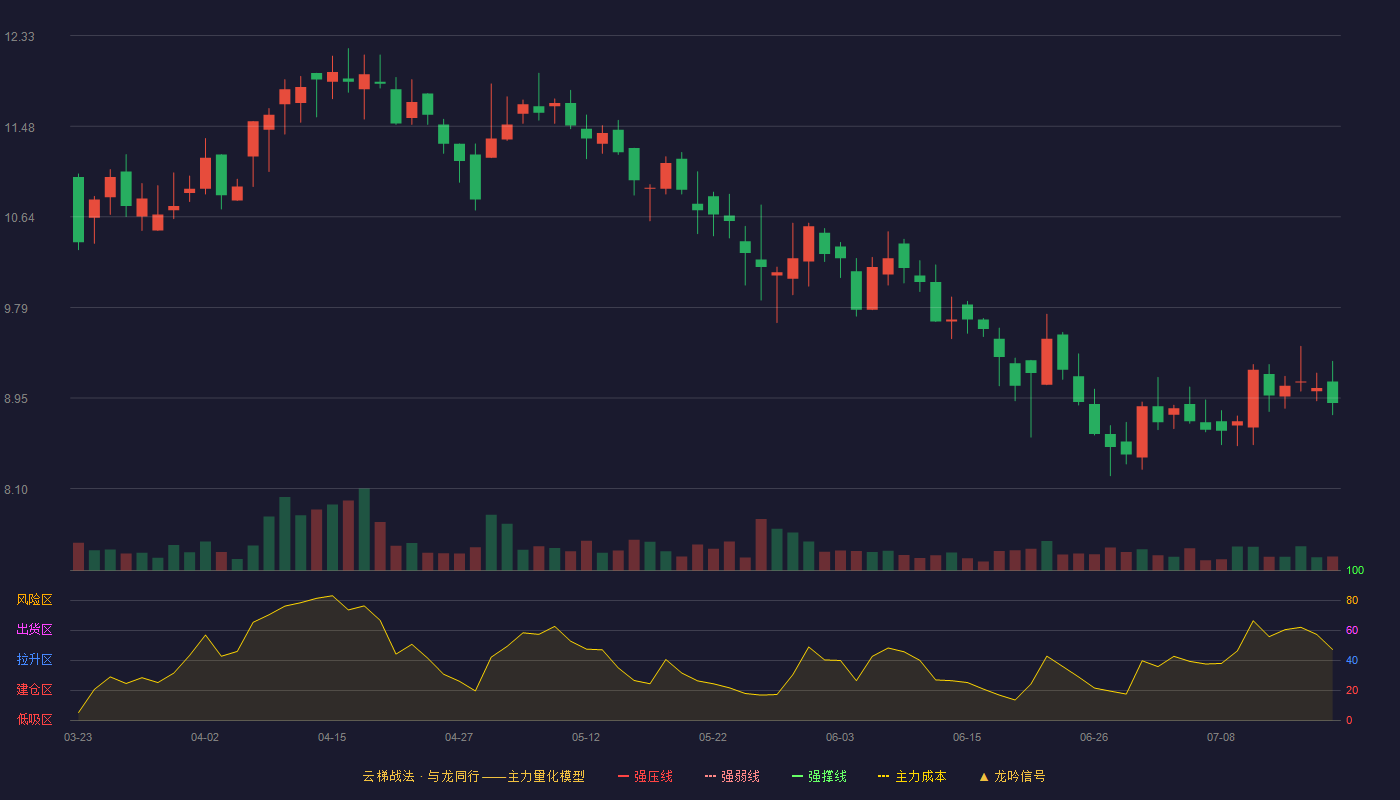Viewport: 1400px width, 800px height.
Task: Click the 建仓区 zone label
Action: point(34,690)
